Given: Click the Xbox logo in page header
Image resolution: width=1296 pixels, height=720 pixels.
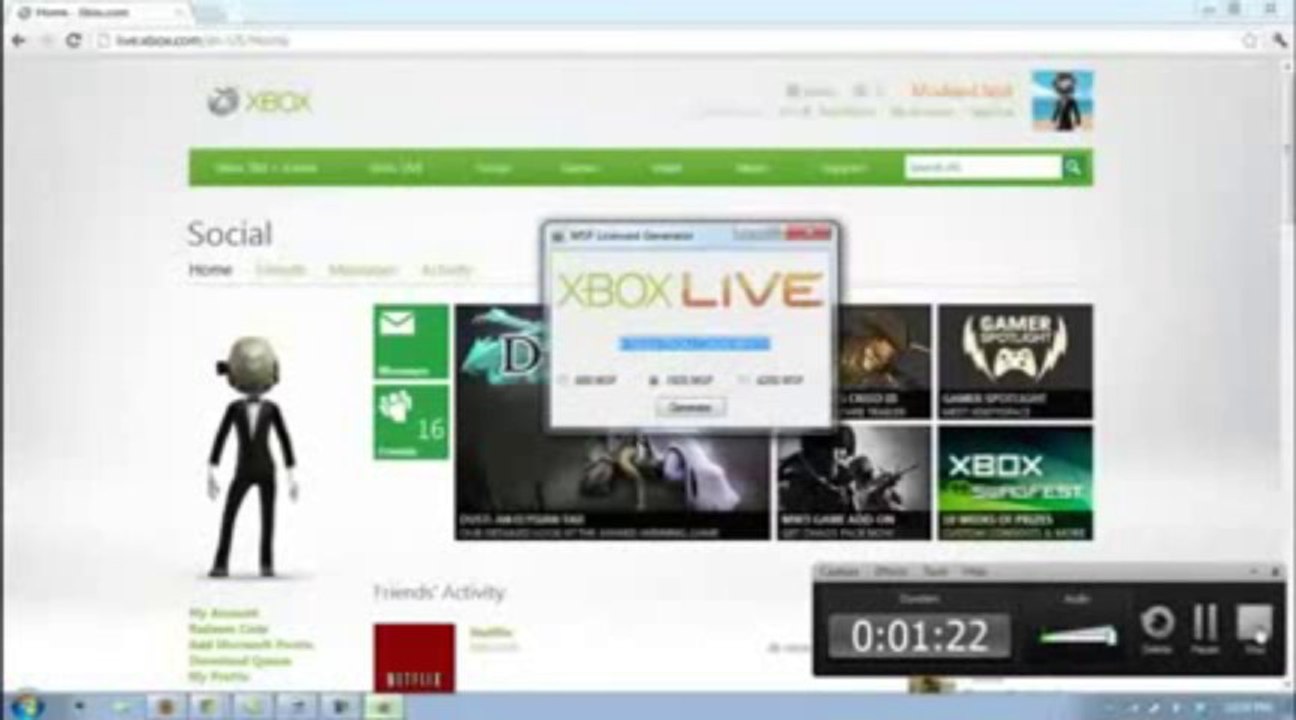Looking at the screenshot, I should tap(260, 101).
